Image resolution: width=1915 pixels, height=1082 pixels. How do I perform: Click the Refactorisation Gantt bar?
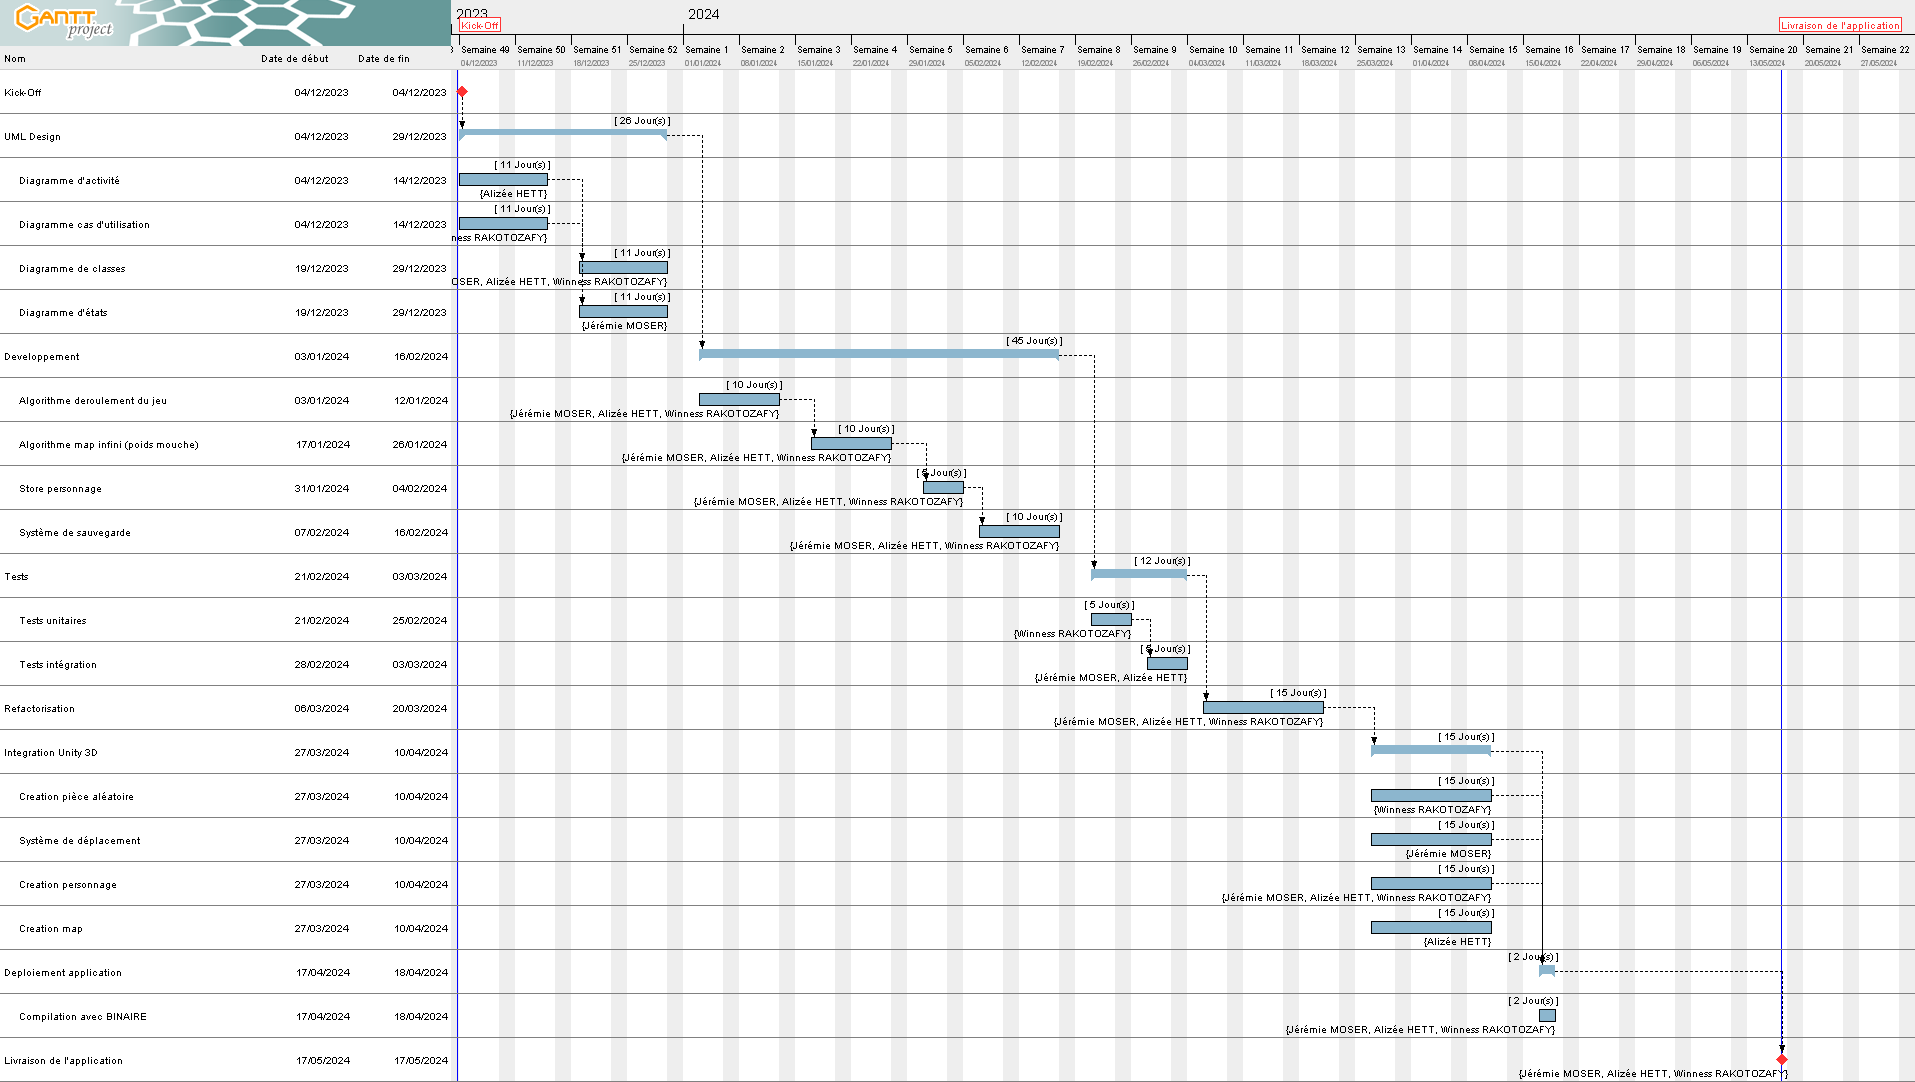(x=1263, y=708)
